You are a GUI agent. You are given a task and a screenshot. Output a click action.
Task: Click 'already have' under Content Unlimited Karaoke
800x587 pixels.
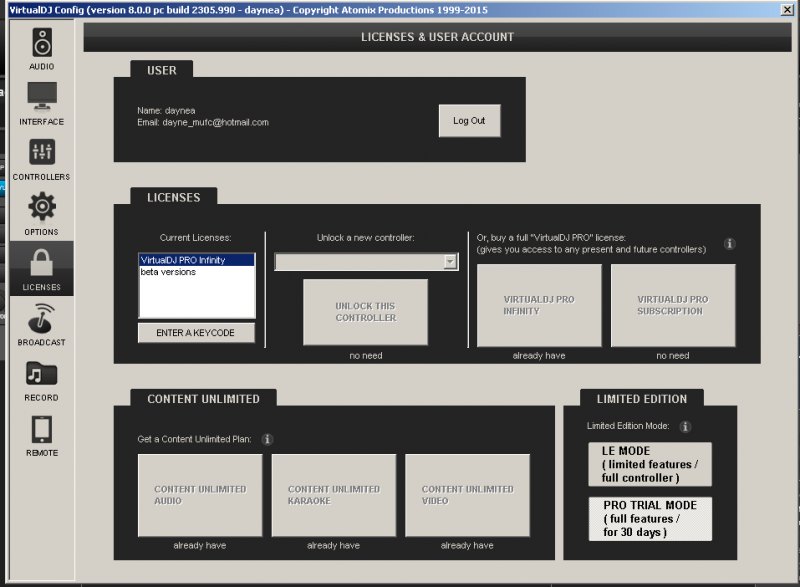(x=333, y=545)
